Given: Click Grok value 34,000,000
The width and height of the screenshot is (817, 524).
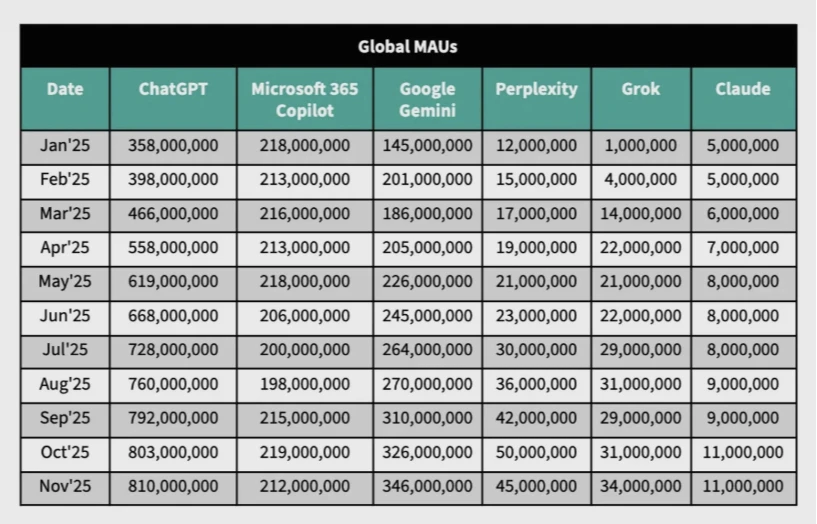Looking at the screenshot, I should point(640,486).
